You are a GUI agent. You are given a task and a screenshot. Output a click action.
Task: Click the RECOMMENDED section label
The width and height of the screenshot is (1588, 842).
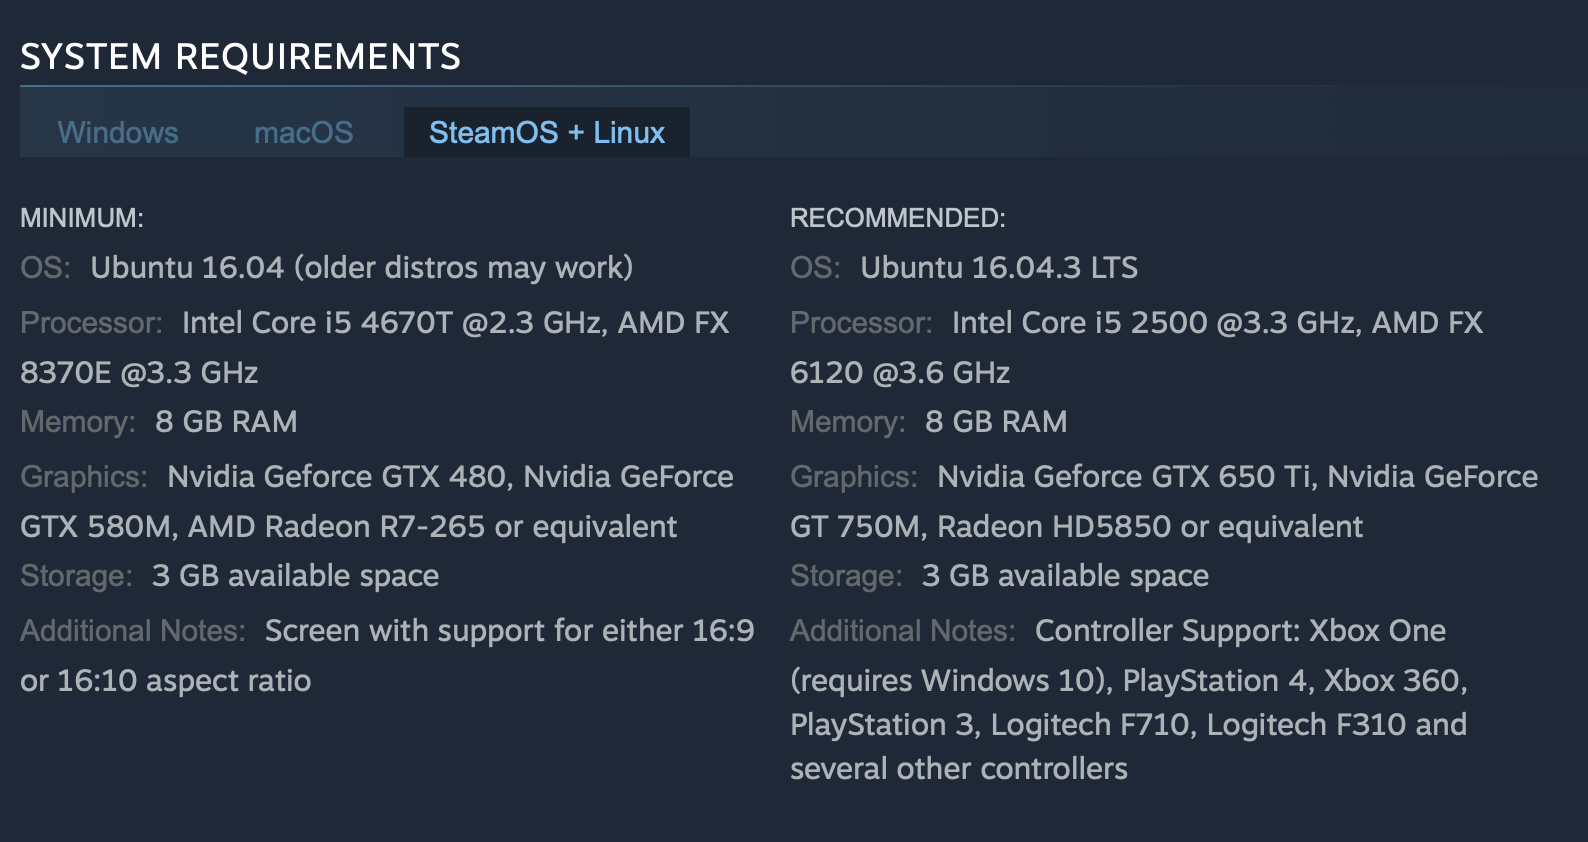tap(897, 218)
